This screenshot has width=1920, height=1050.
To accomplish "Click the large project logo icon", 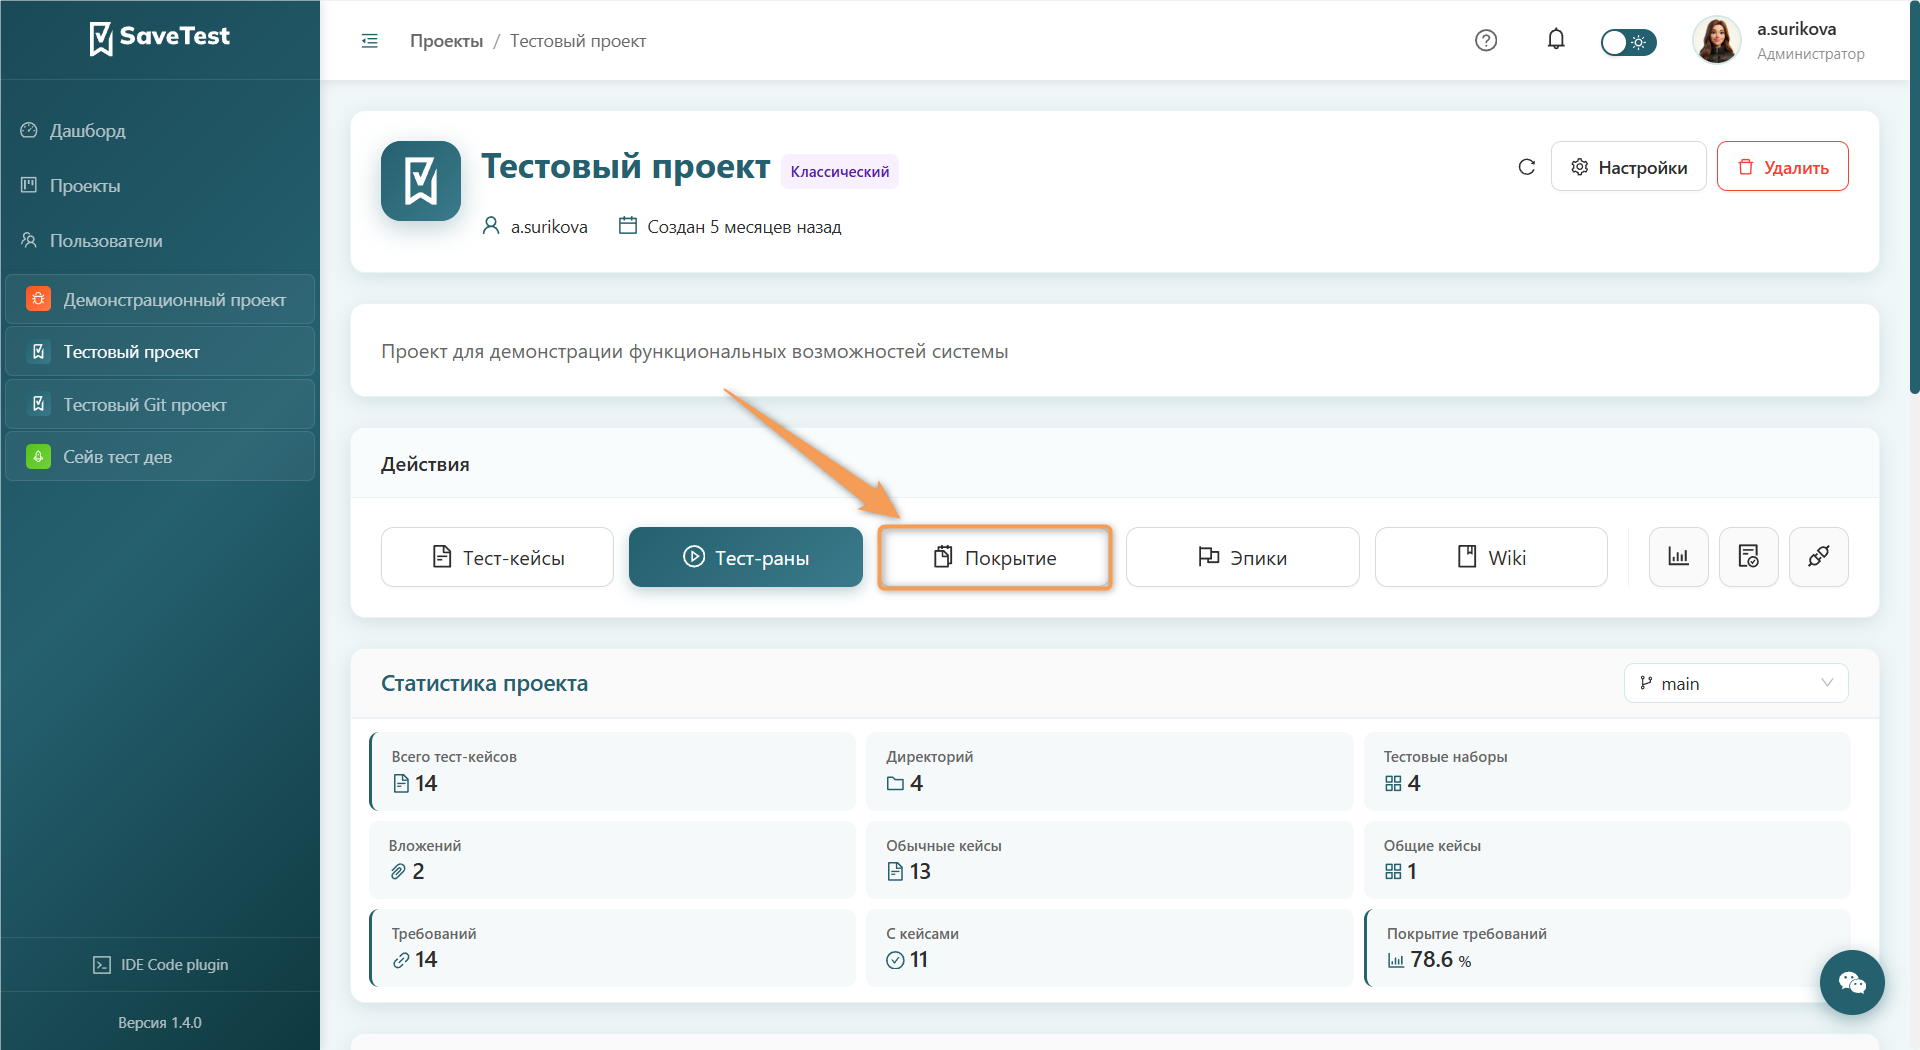I will point(421,181).
